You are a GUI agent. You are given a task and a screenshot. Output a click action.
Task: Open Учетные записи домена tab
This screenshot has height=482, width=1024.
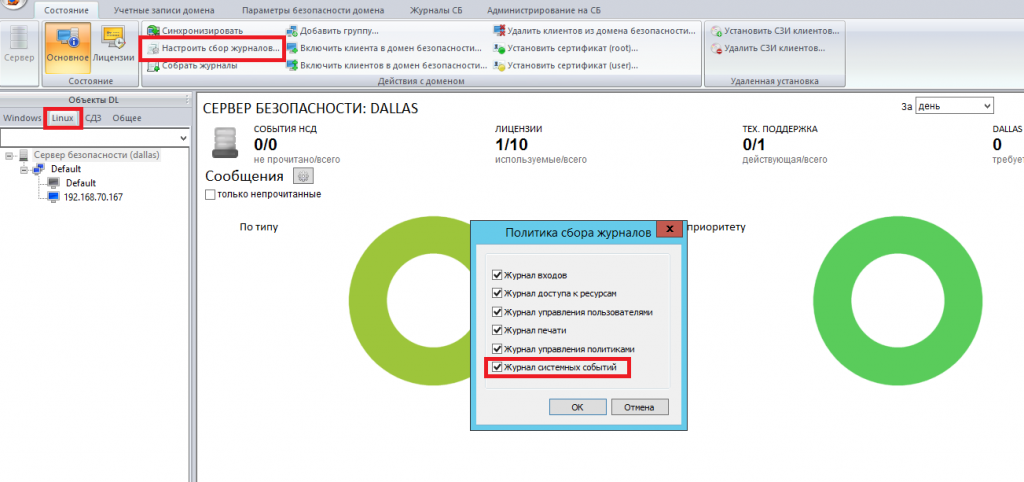[163, 10]
